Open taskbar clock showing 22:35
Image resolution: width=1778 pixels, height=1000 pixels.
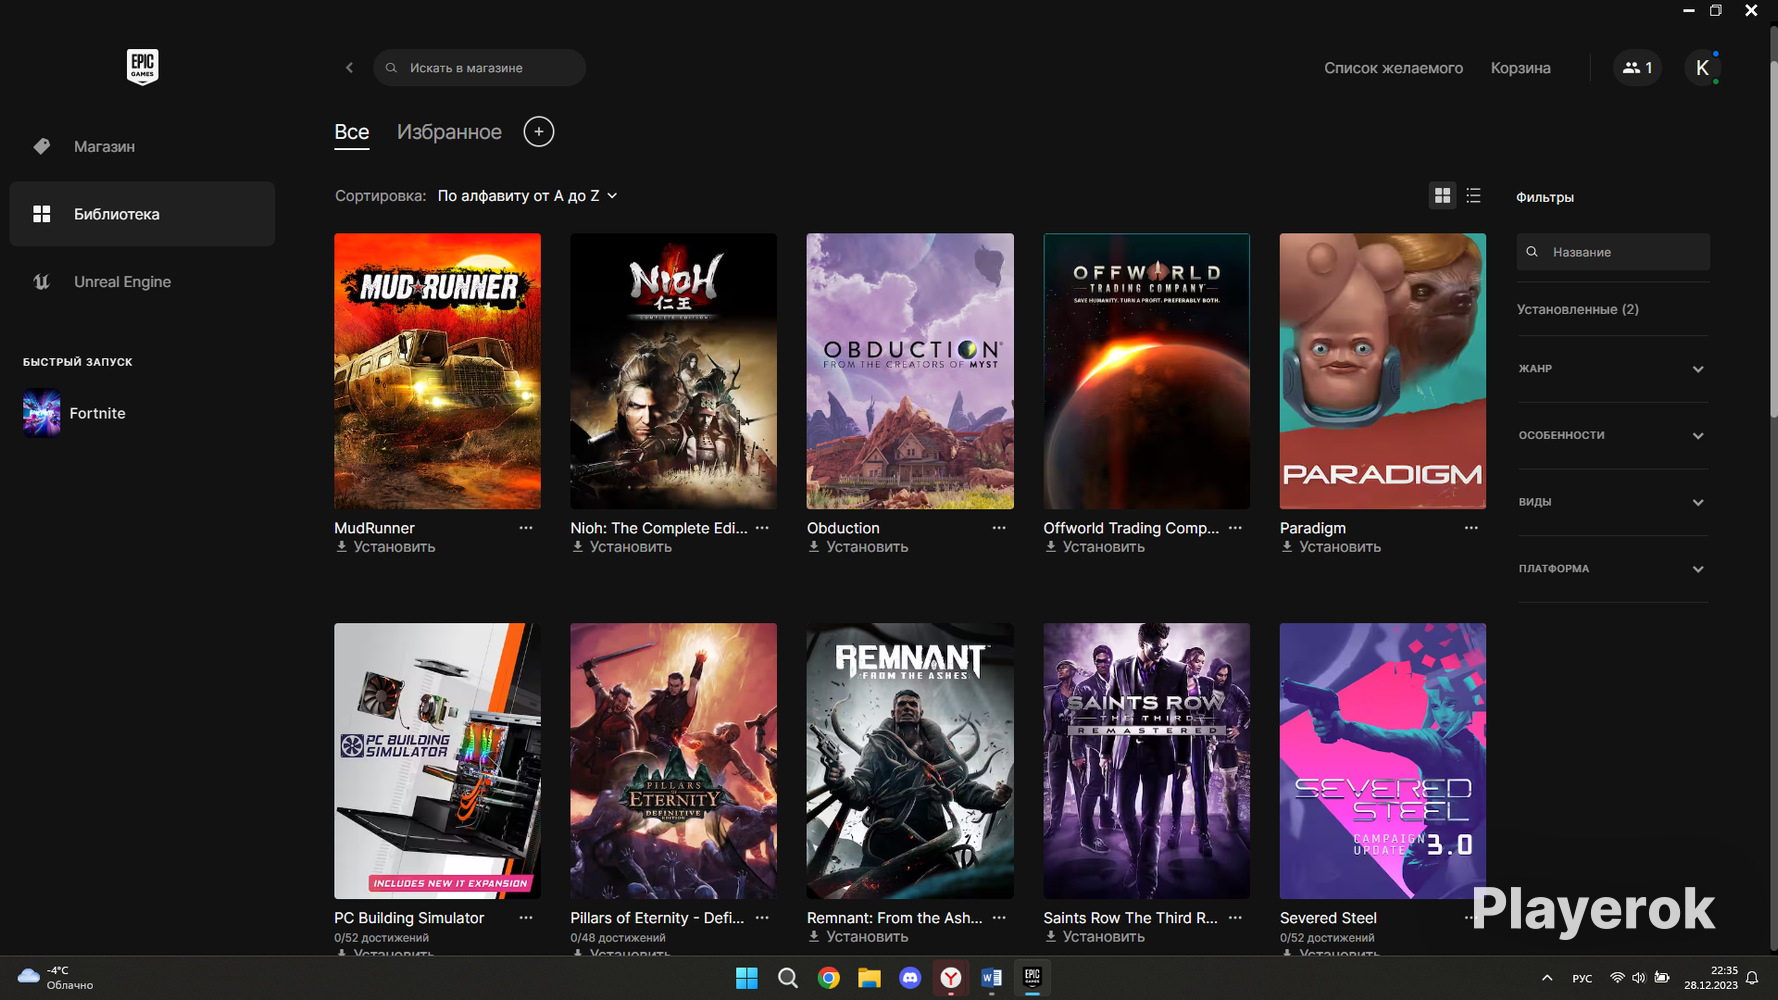(1711, 978)
